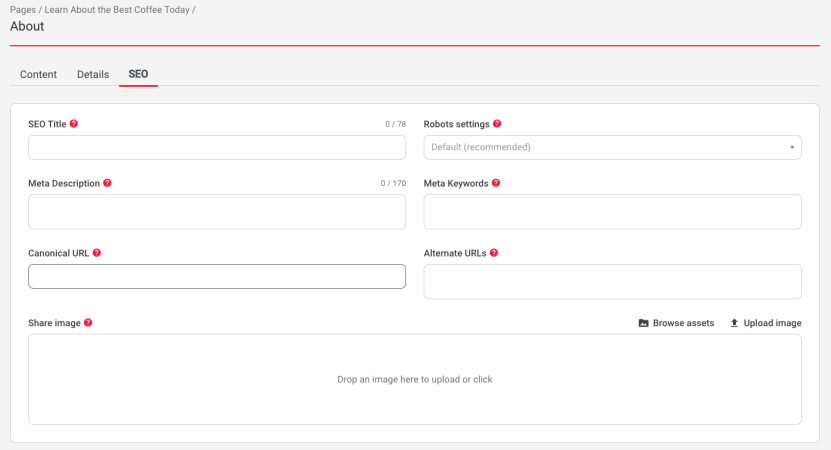Screen dimensions: 831x450
Task: Switch to the Details tab
Action: (93, 74)
